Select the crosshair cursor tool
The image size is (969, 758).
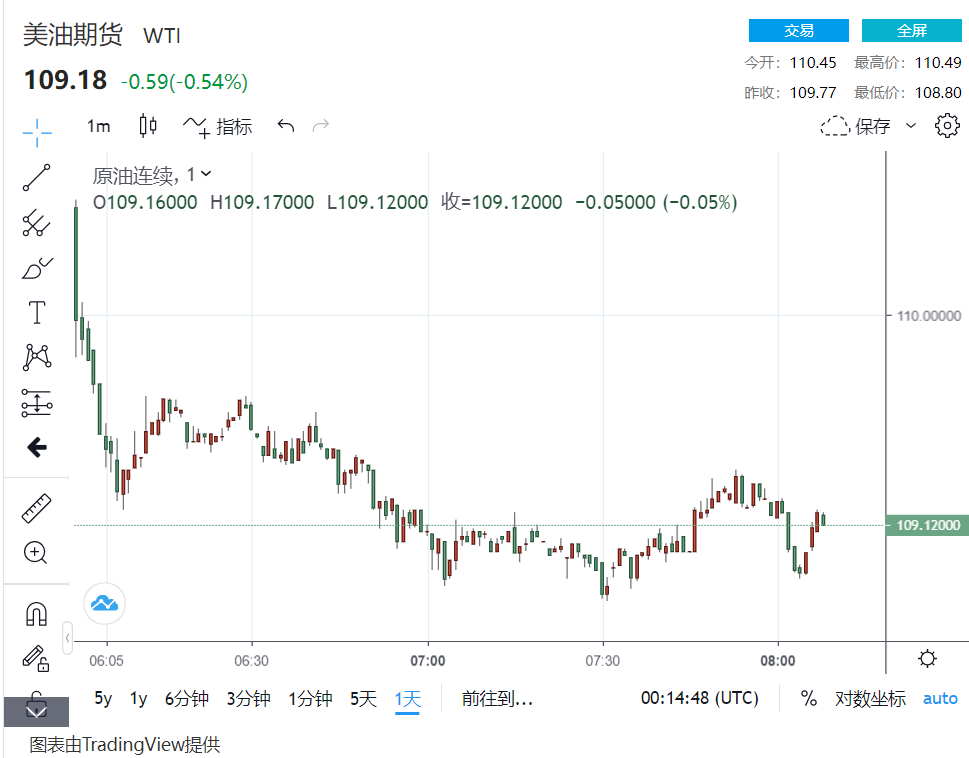click(x=37, y=131)
